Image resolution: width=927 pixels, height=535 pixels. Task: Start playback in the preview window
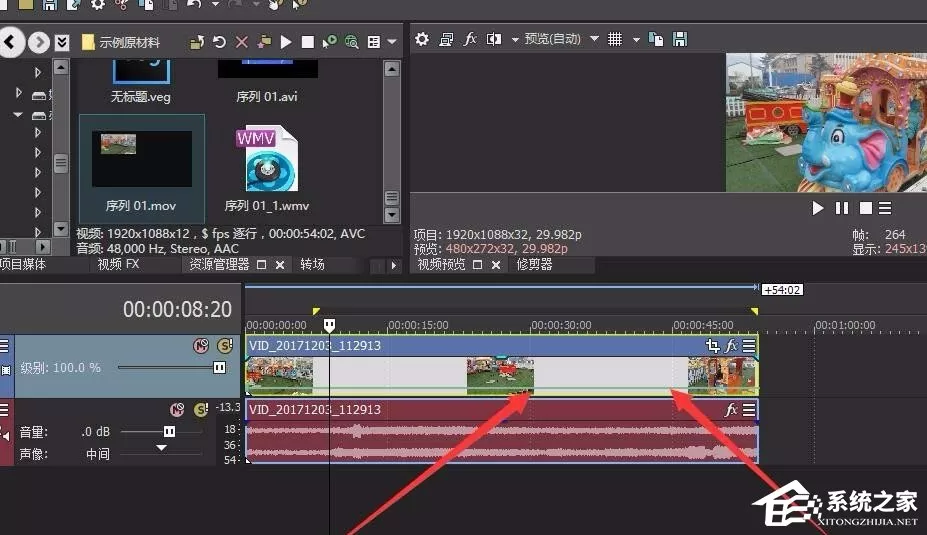(818, 208)
